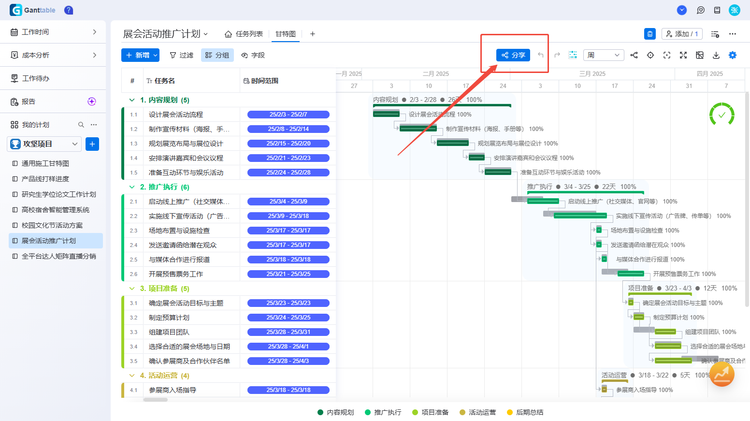
Task: Open the 全平台达人矩阵直播分销 plan
Action: coord(55,256)
